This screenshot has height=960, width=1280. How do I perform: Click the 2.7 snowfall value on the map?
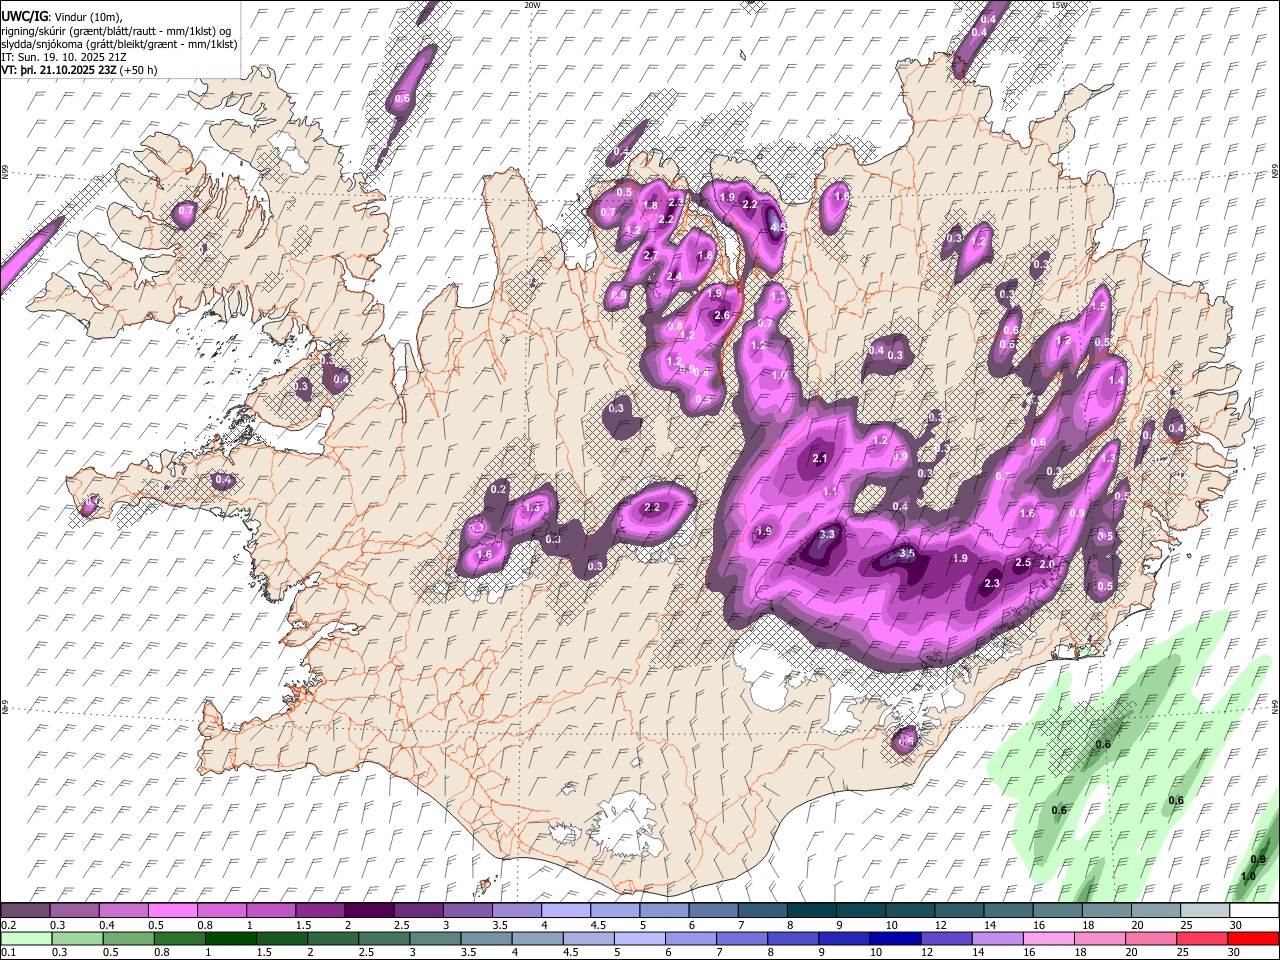coord(650,256)
